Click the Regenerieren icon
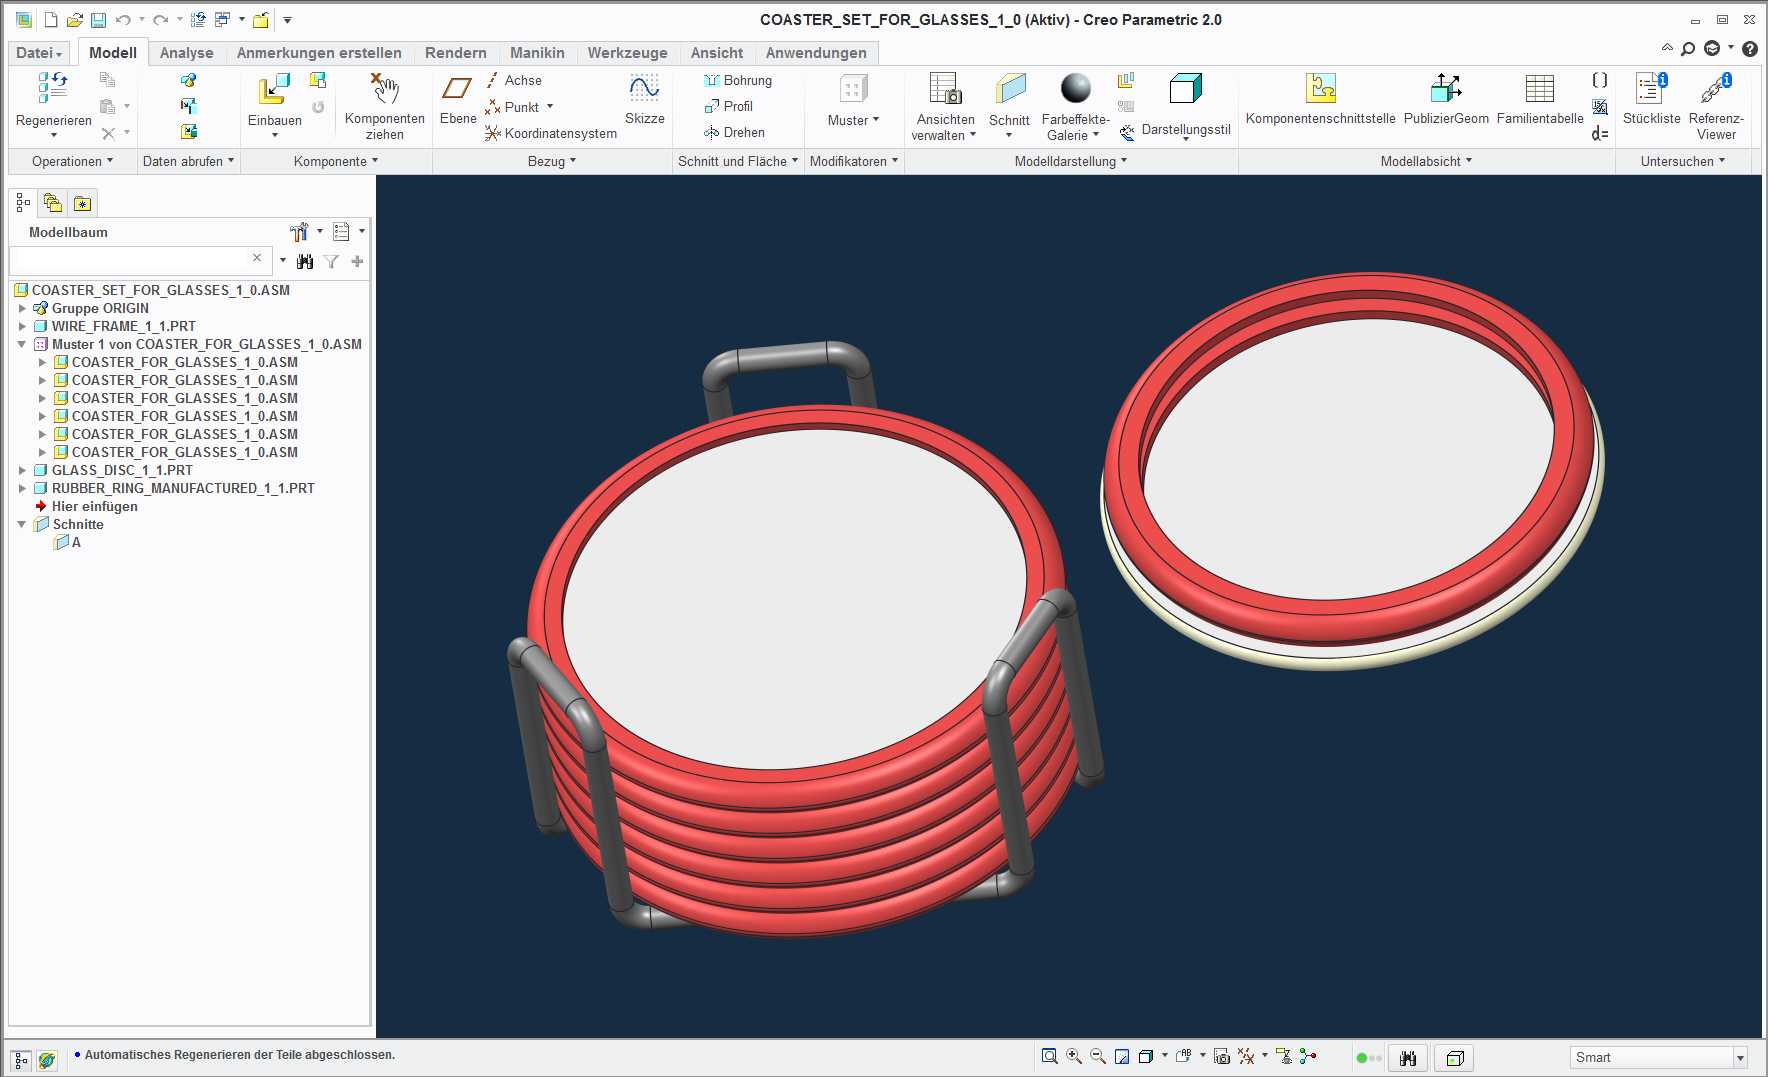Screen dimensions: 1768x1077 pyautogui.click(x=53, y=88)
